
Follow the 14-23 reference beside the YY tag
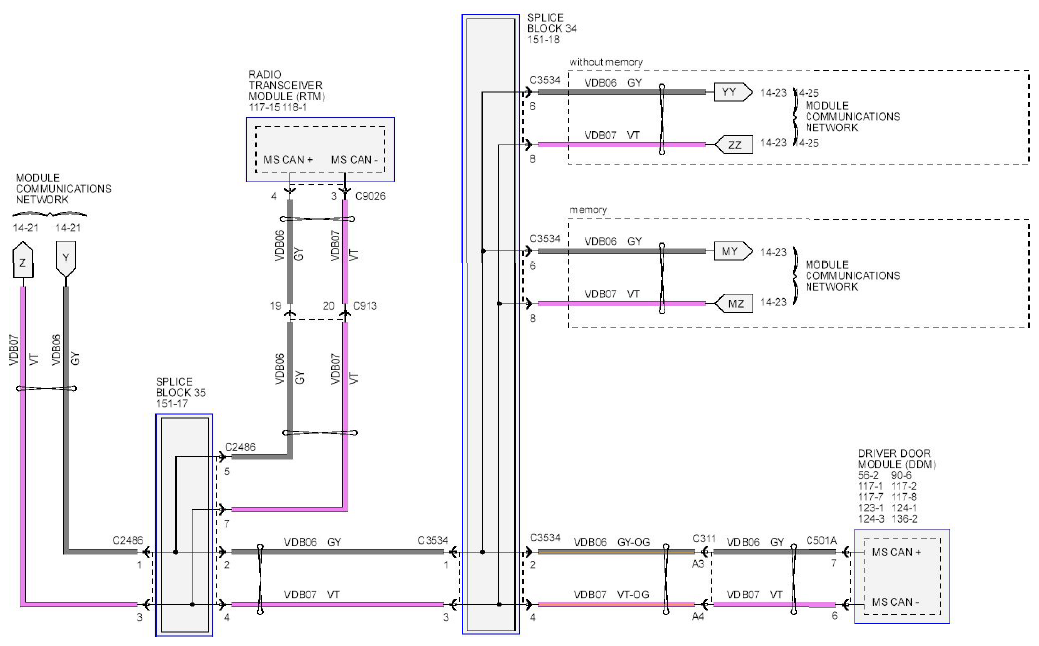point(773,93)
